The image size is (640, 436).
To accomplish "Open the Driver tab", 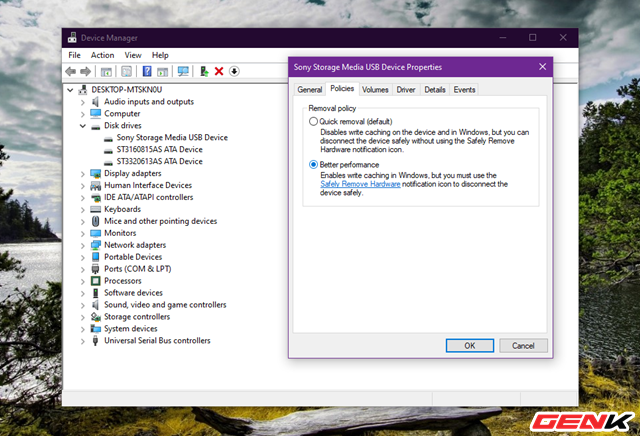I will 405,90.
